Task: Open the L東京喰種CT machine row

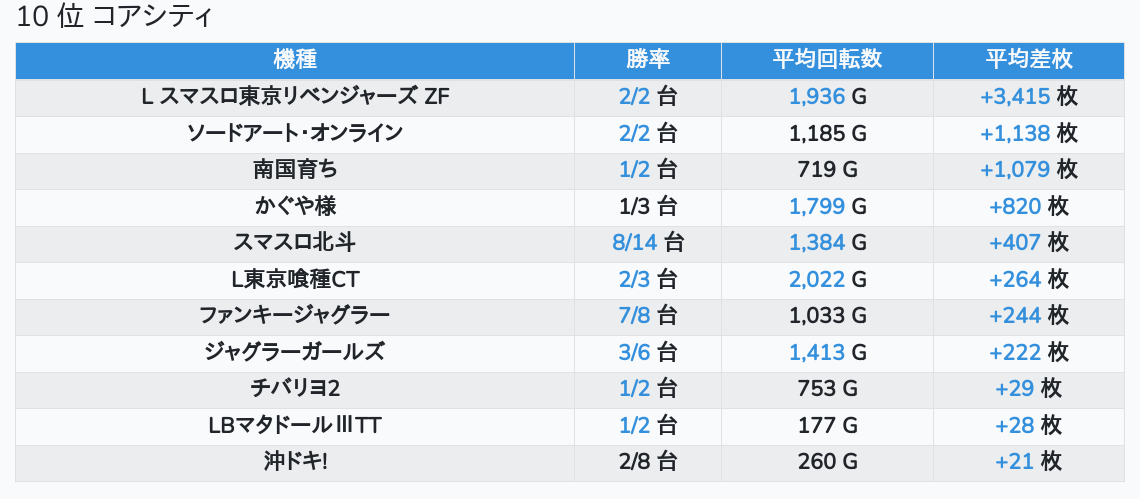Action: coord(294,279)
